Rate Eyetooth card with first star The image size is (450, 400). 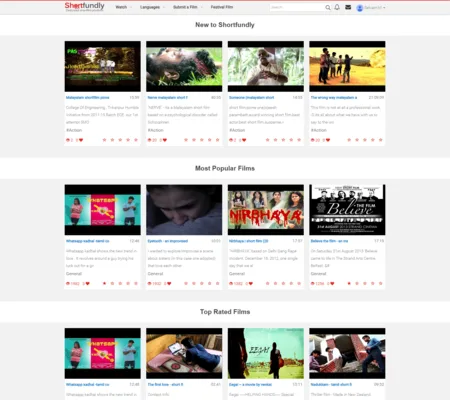(x=186, y=284)
